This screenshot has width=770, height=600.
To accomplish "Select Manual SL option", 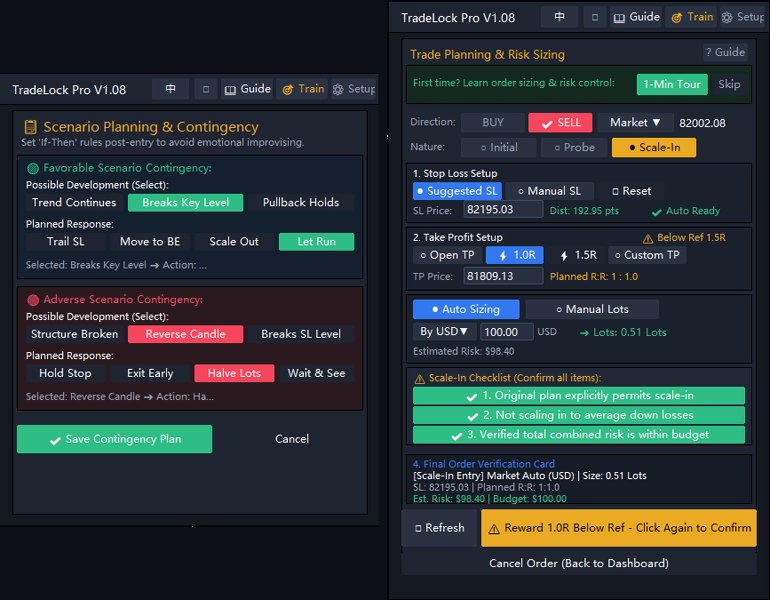I will point(549,191).
